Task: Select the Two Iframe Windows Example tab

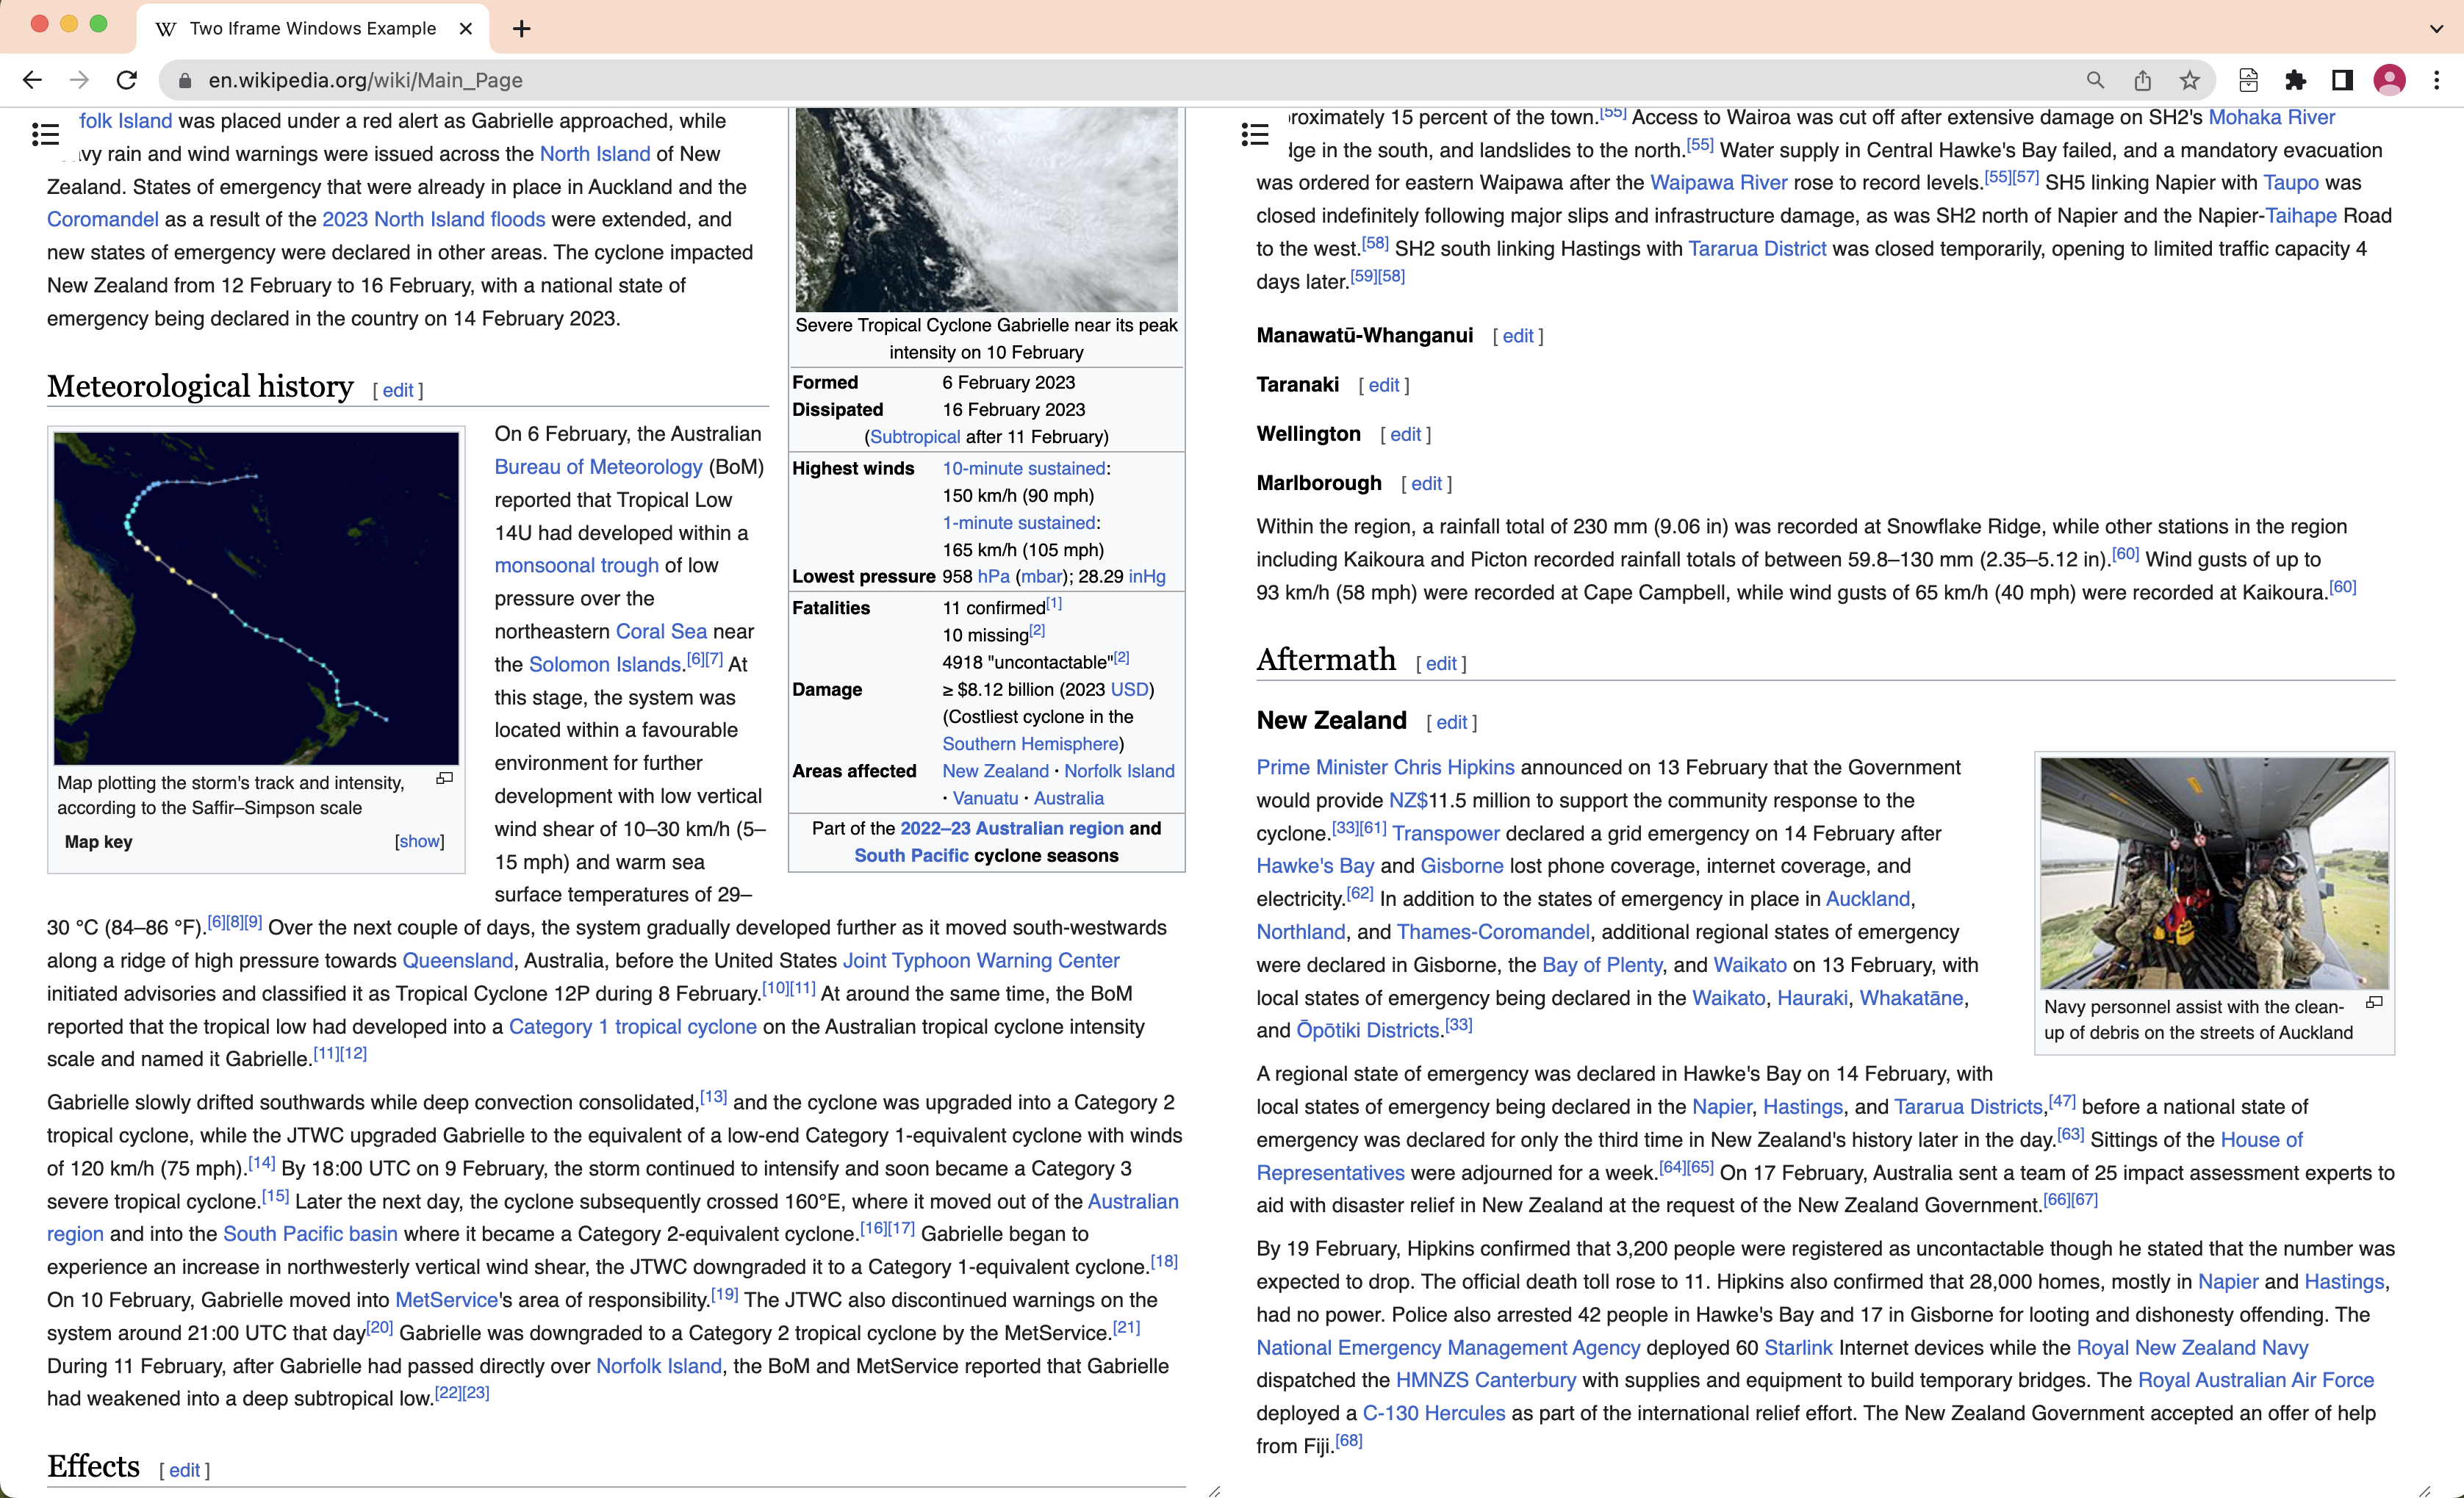Action: click(x=312, y=28)
